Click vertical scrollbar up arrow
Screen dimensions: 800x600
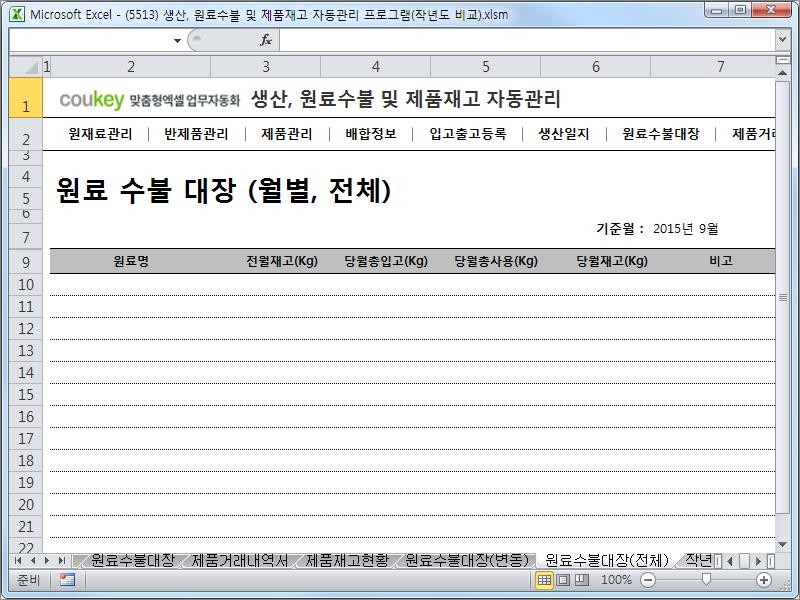[x=782, y=73]
